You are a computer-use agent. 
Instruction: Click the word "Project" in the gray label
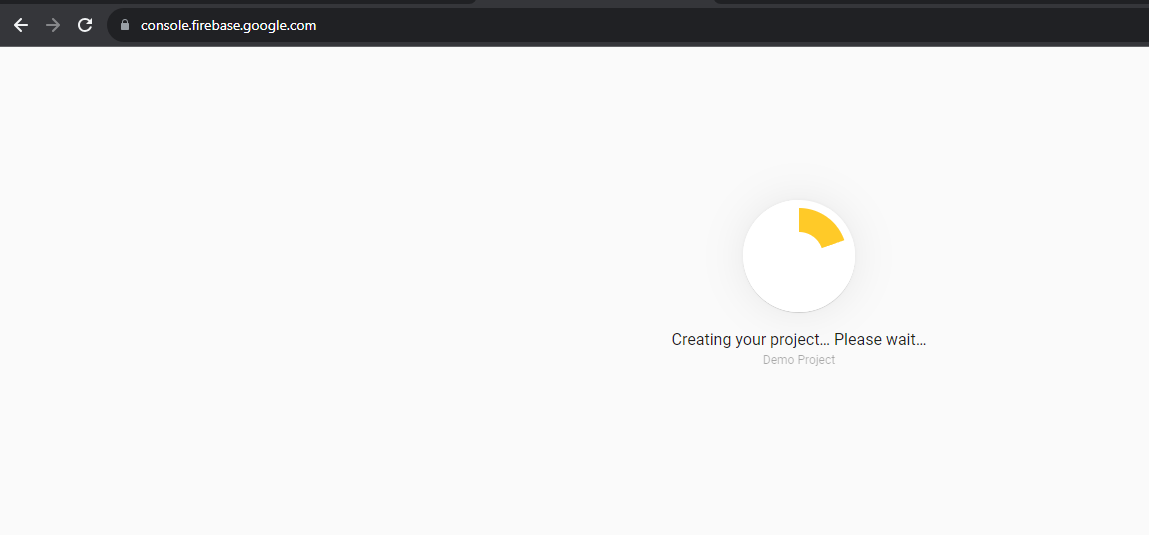(x=816, y=360)
